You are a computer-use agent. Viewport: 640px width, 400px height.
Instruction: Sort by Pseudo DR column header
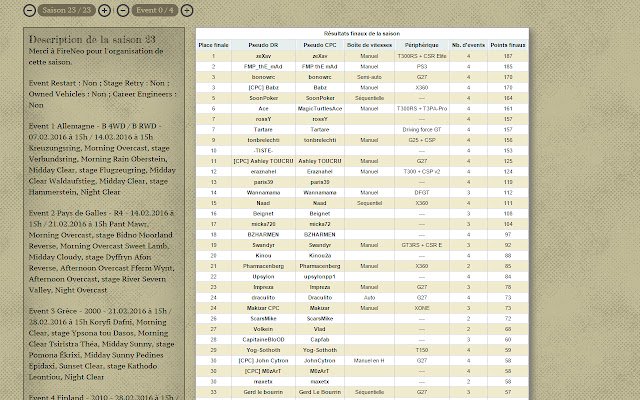click(x=263, y=45)
